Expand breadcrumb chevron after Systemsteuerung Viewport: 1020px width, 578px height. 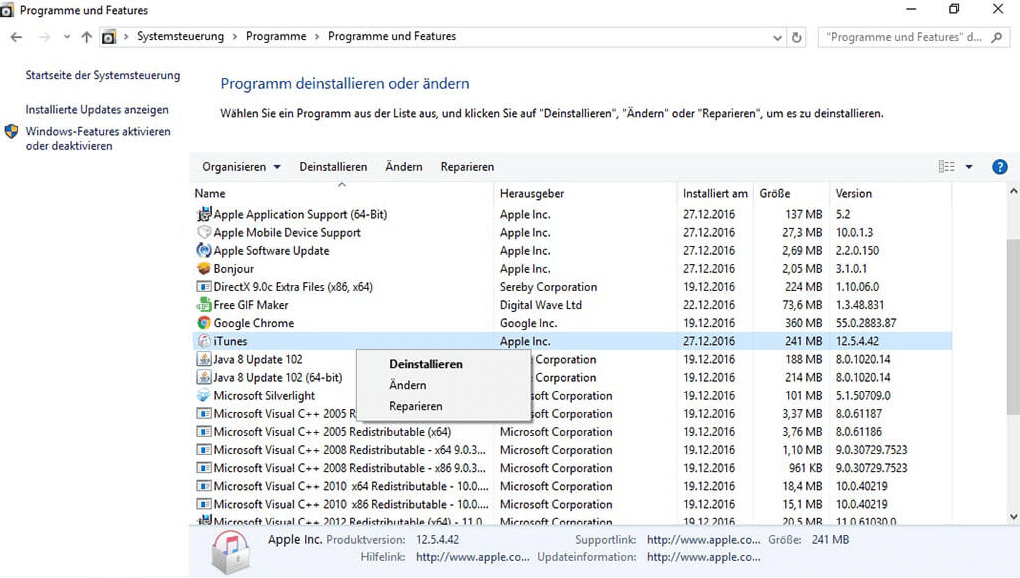tap(235, 37)
